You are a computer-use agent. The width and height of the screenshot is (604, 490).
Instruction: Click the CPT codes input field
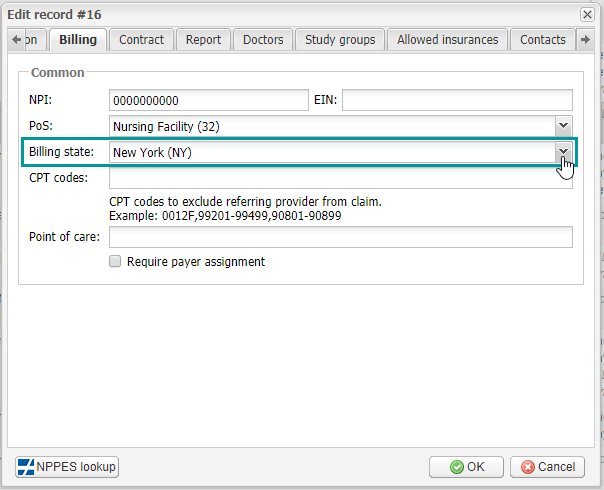[341, 178]
